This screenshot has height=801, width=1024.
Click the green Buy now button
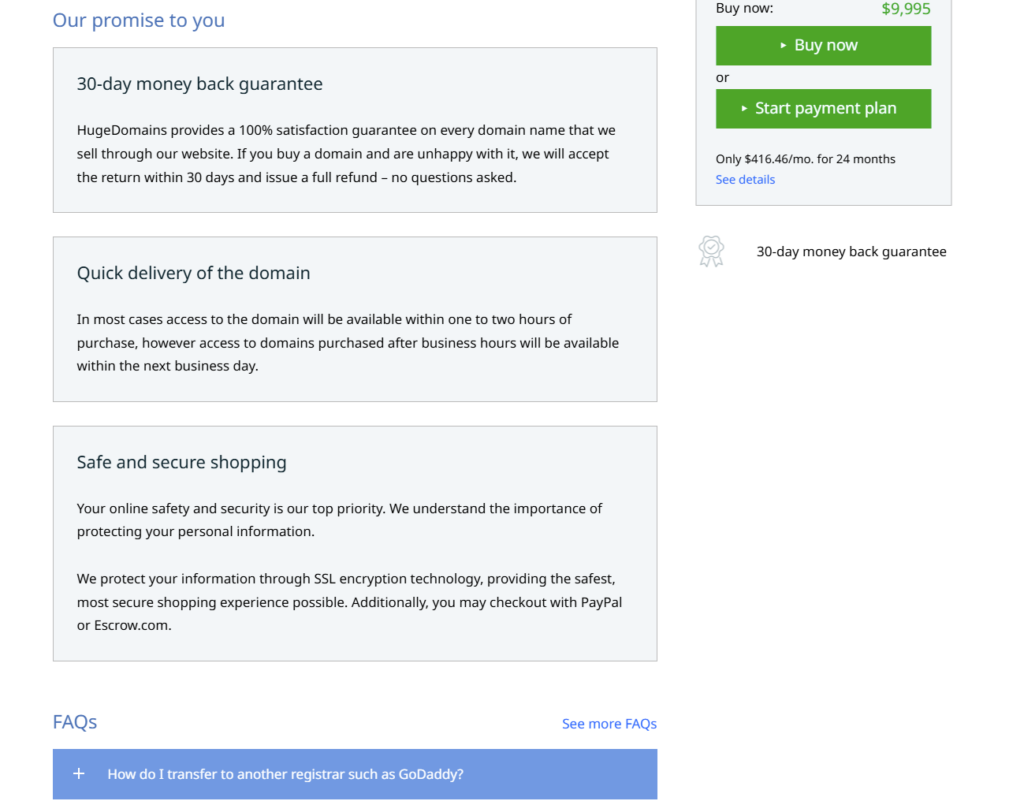(x=823, y=46)
